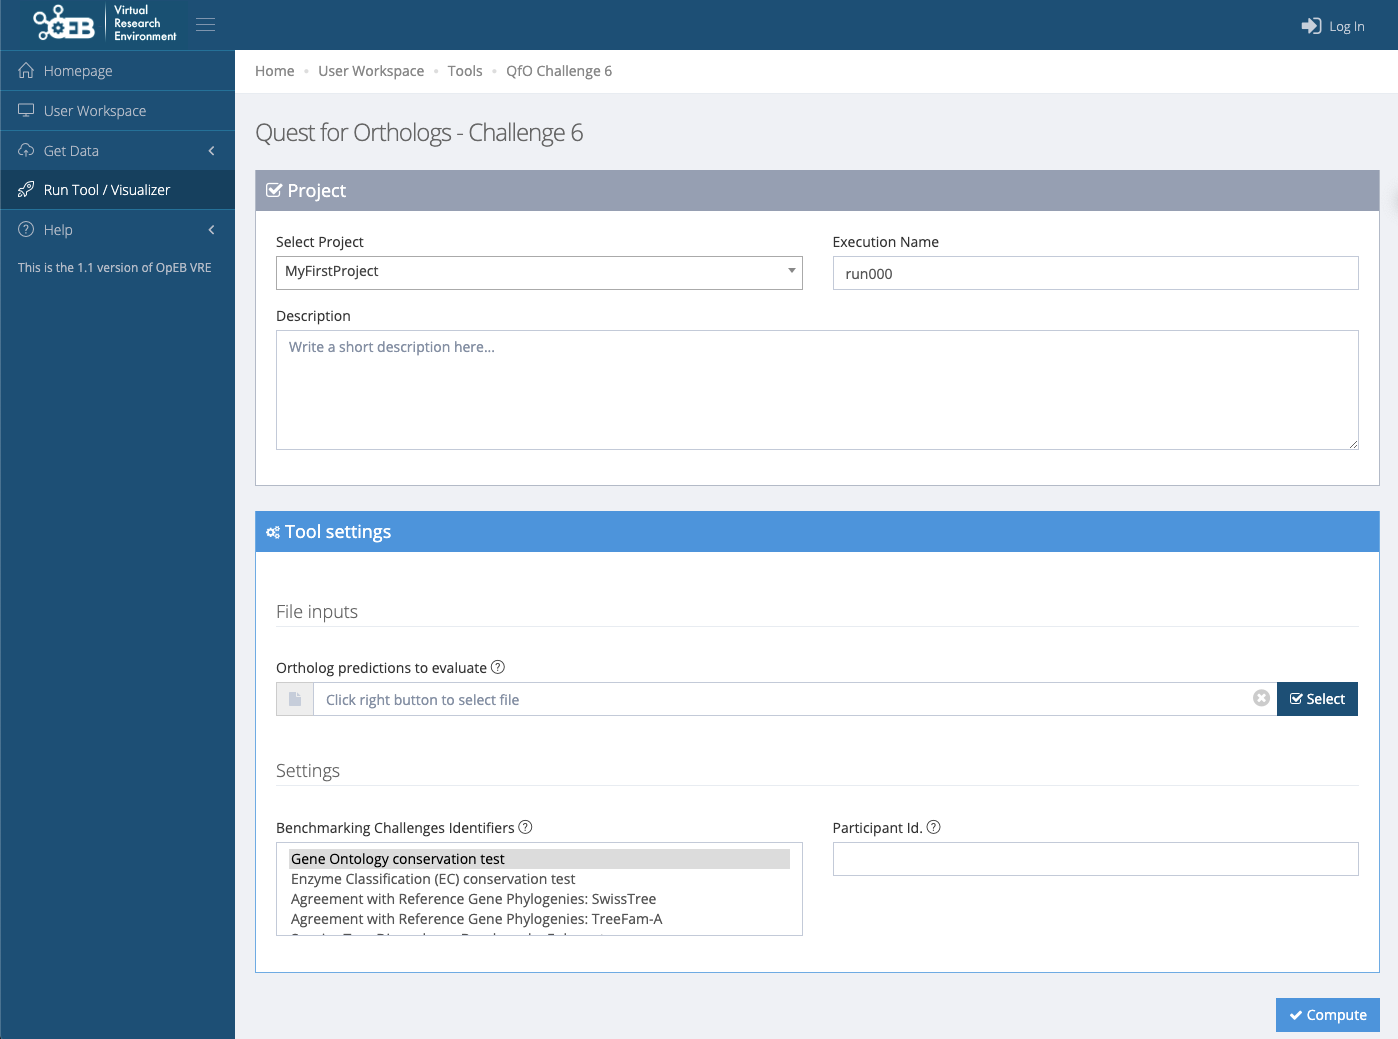Click the OpEB VRE version text
Screen dimensions: 1398x1039
tap(115, 268)
